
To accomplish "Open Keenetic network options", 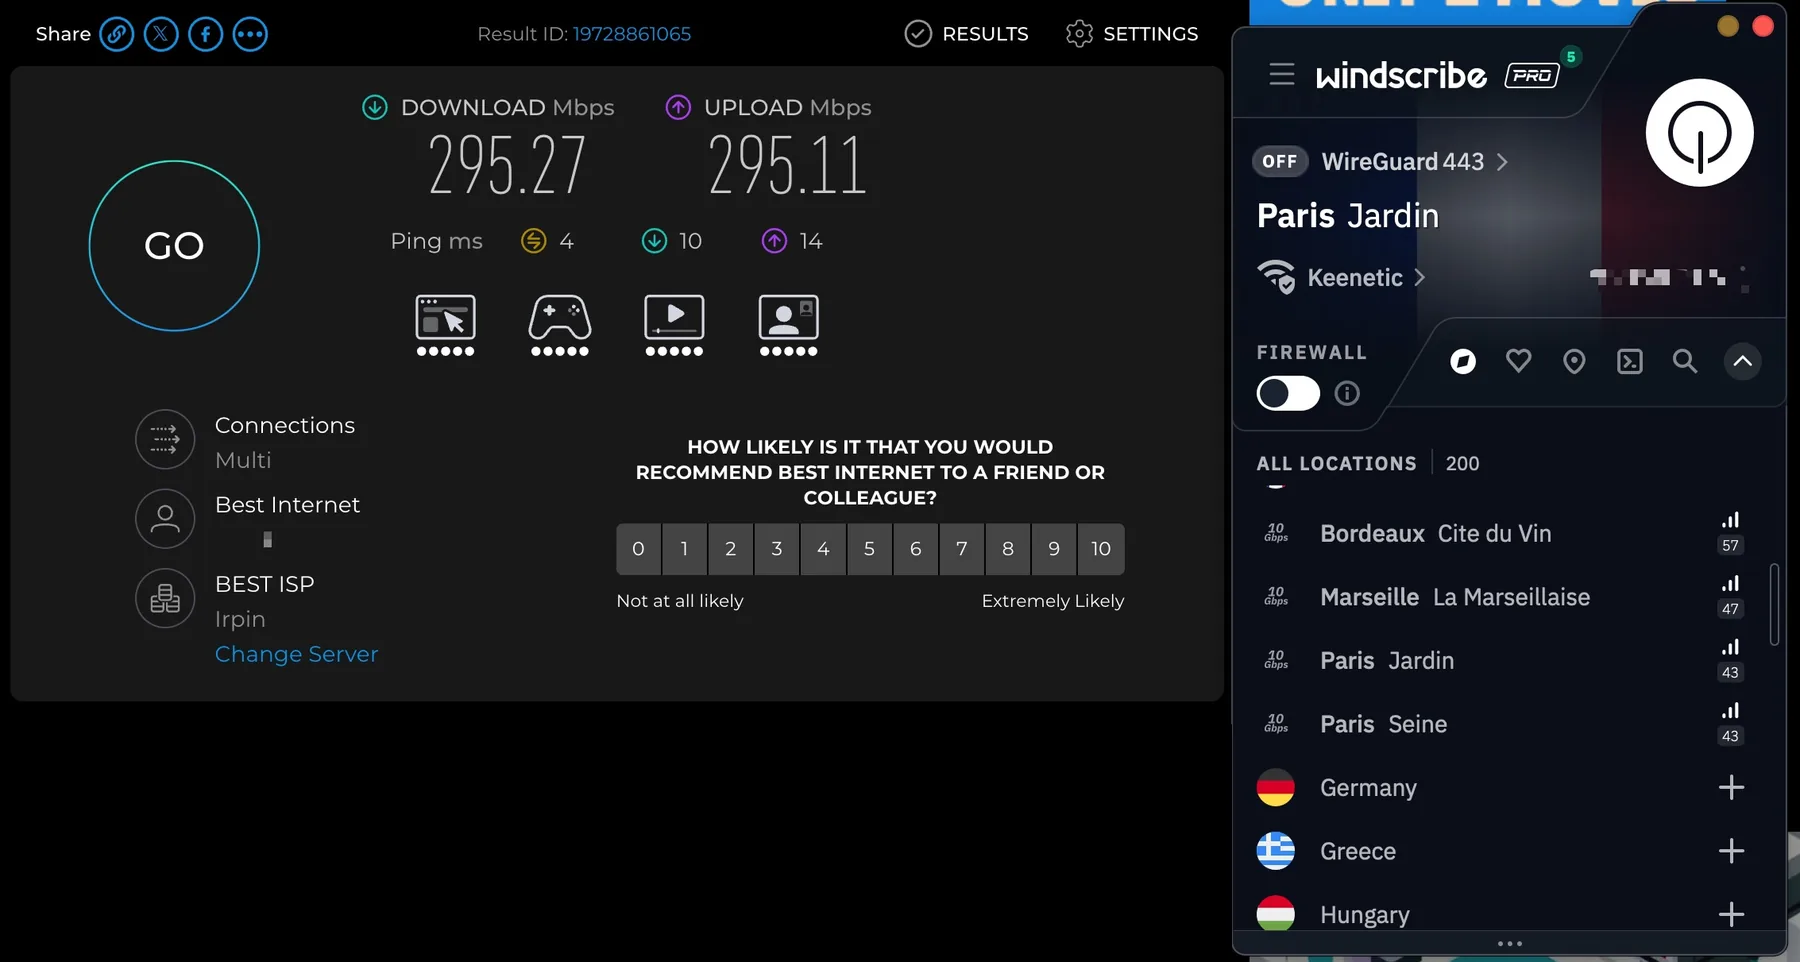I will pos(1366,278).
